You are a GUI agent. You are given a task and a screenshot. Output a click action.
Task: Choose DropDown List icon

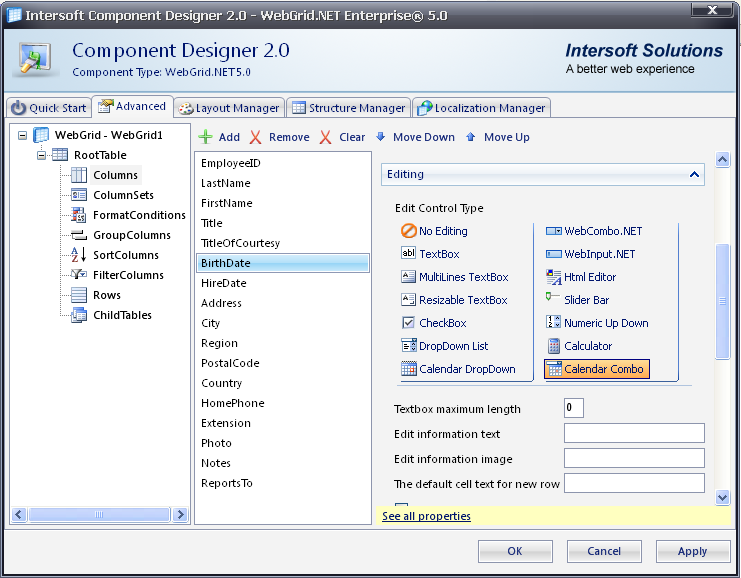tap(408, 345)
